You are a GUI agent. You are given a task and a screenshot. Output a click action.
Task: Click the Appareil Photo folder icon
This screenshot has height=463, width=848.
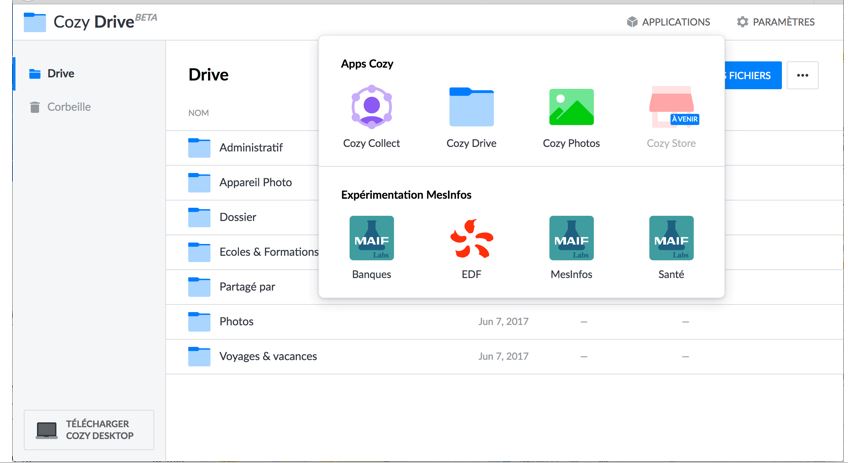[x=199, y=182]
